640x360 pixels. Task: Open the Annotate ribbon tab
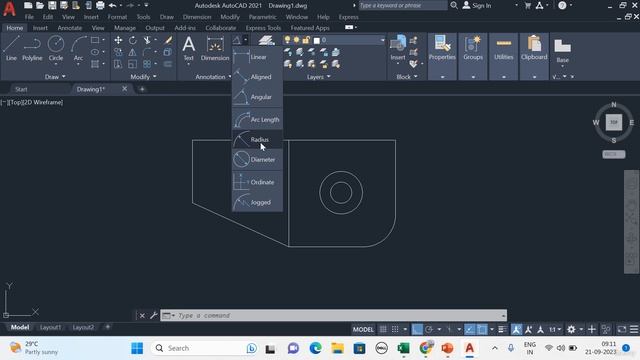point(69,28)
